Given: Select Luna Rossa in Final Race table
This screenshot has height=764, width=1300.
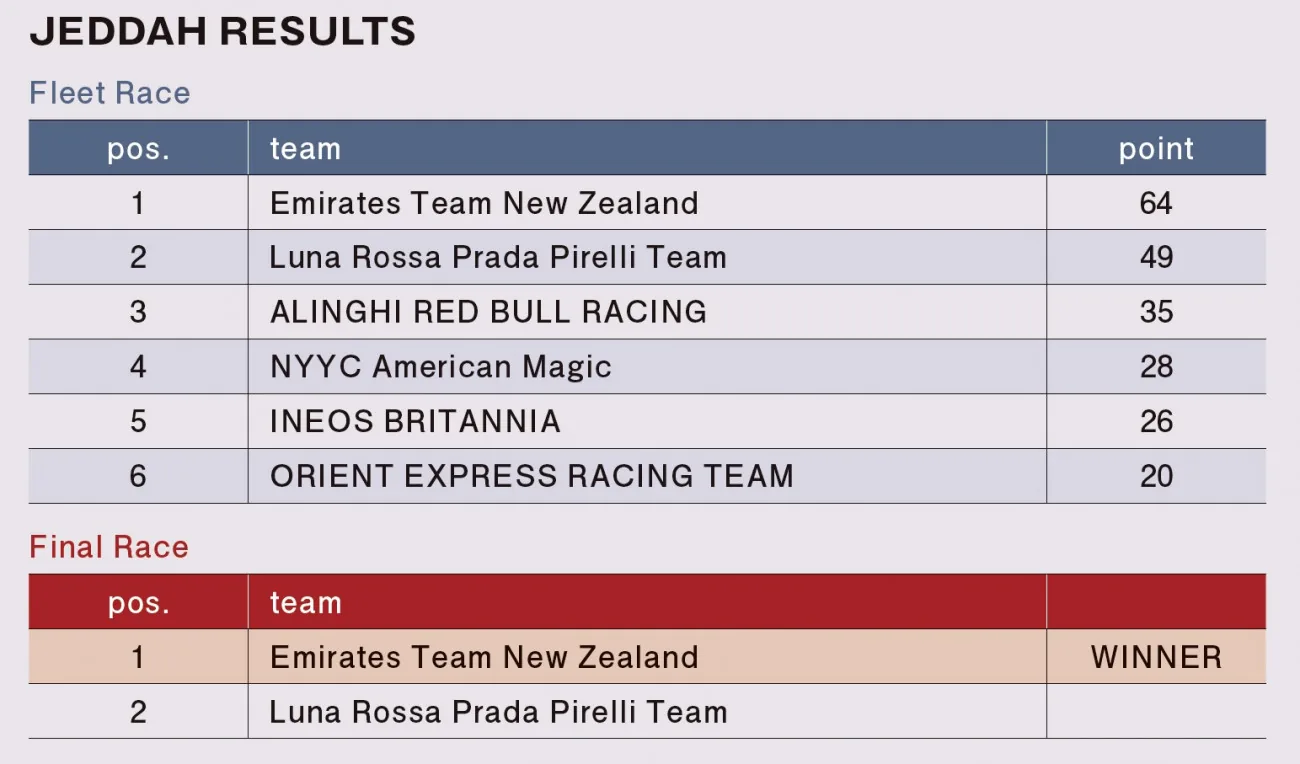Looking at the screenshot, I should pos(498,712).
